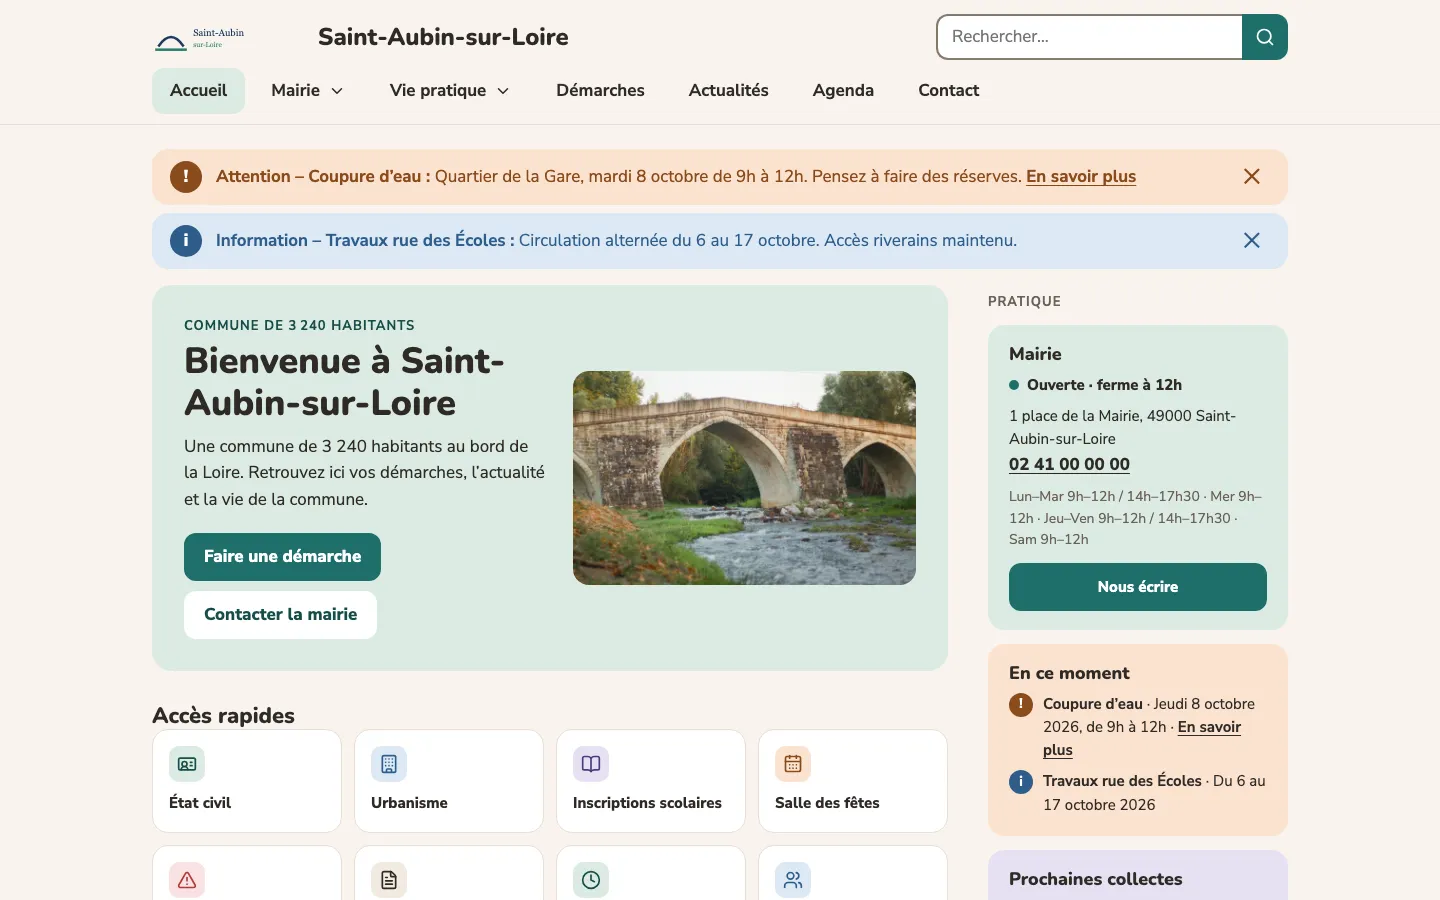Open the Inscriptions scolaires card

(651, 781)
